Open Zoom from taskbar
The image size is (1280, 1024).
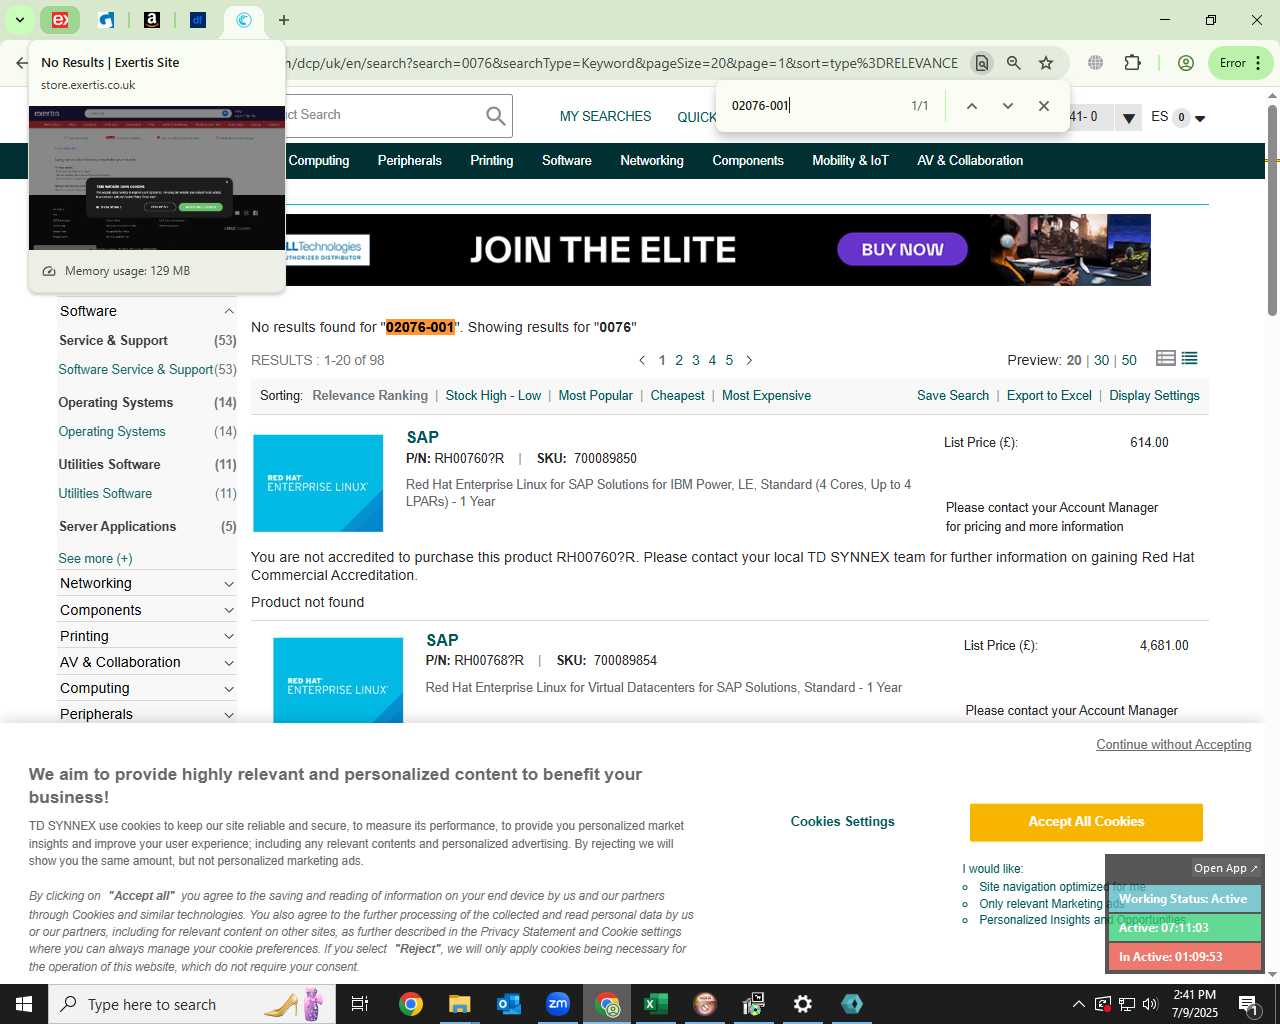557,1004
